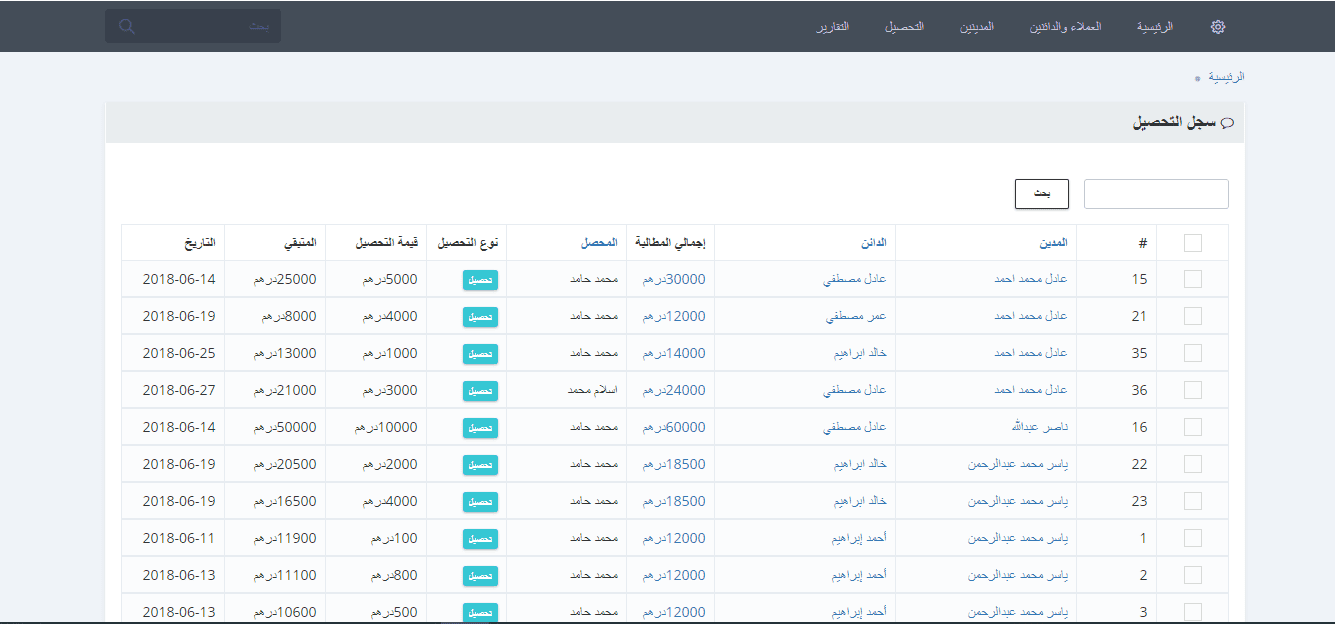1335x624 pixels.
Task: Sort by the المحصل column header
Action: [598, 243]
